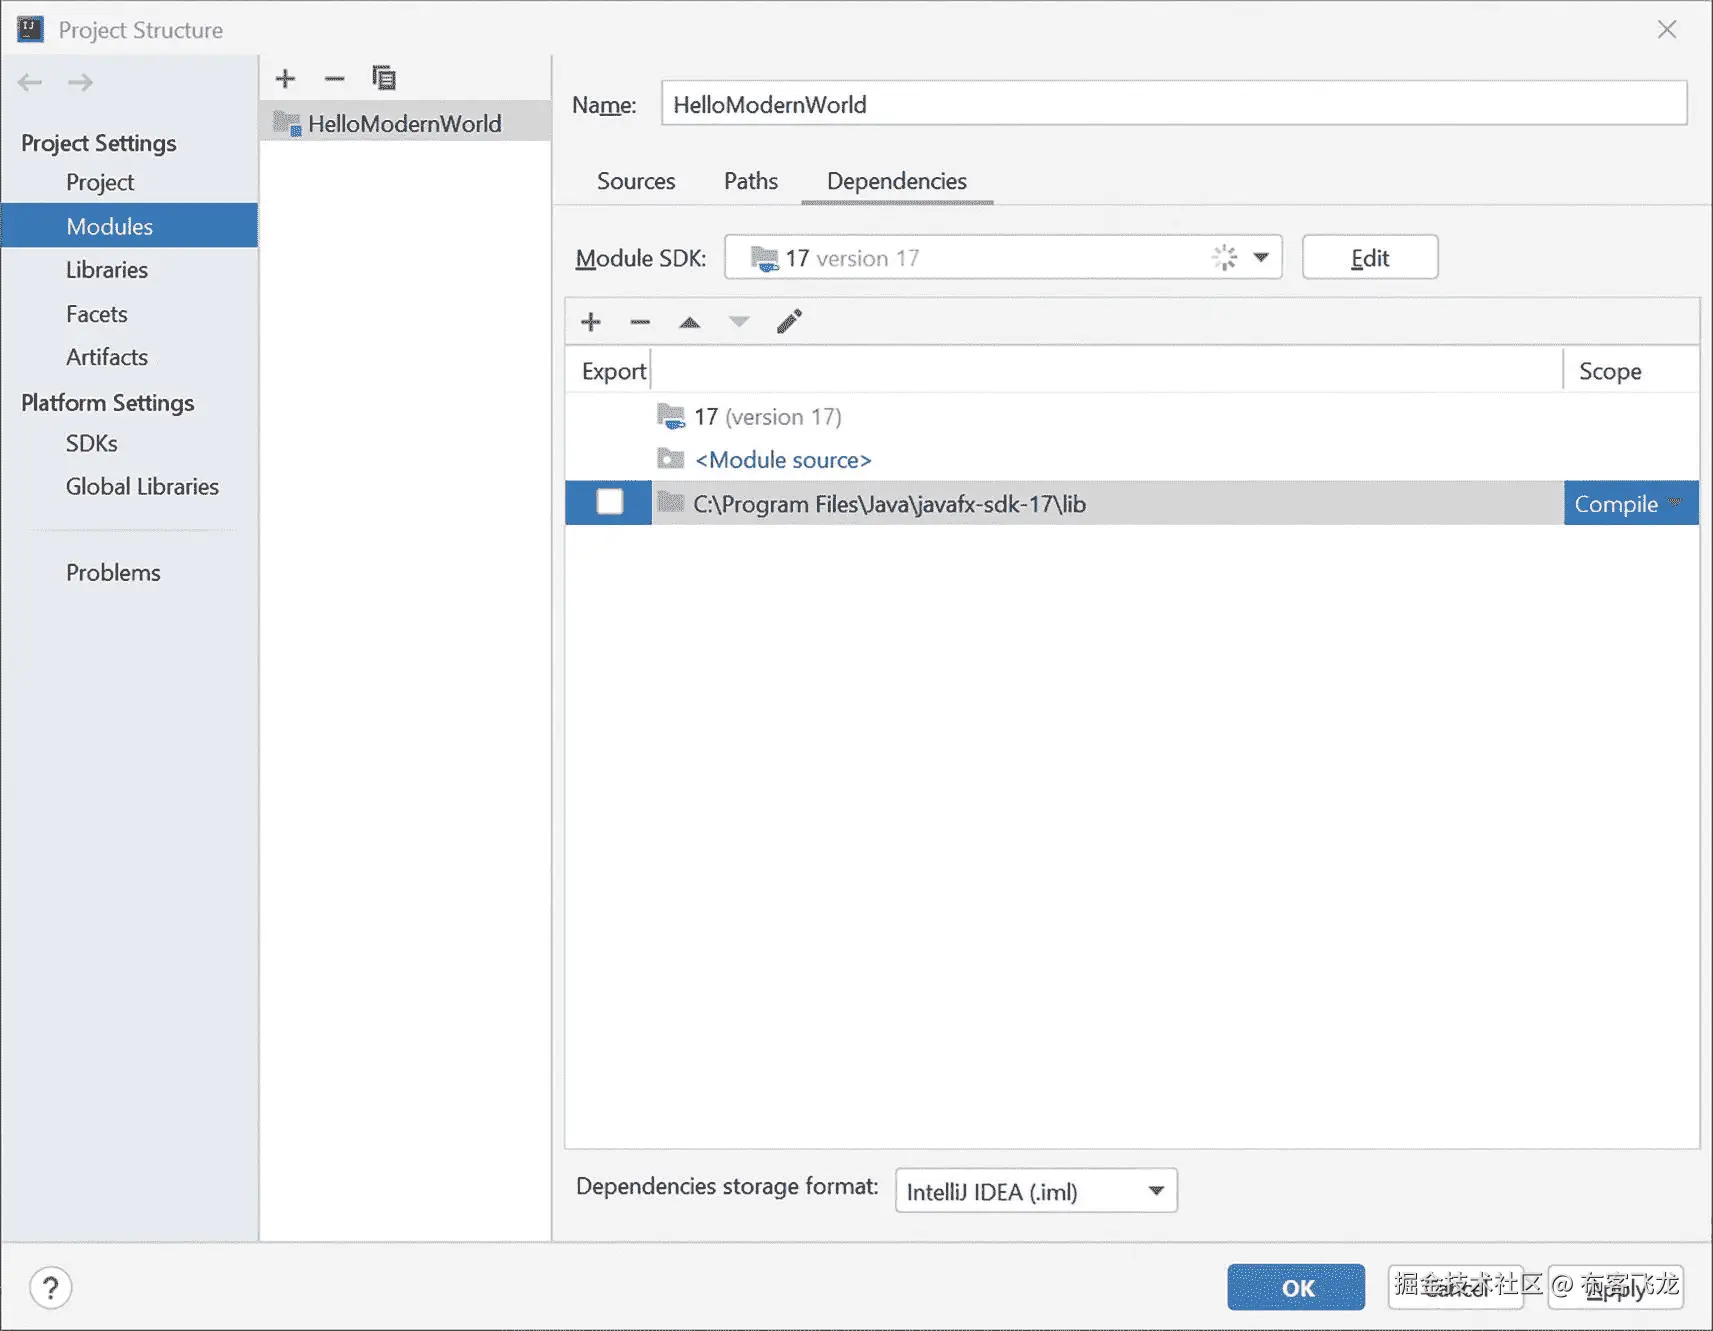Click the Cancel button
This screenshot has width=1713, height=1331.
point(1456,1288)
